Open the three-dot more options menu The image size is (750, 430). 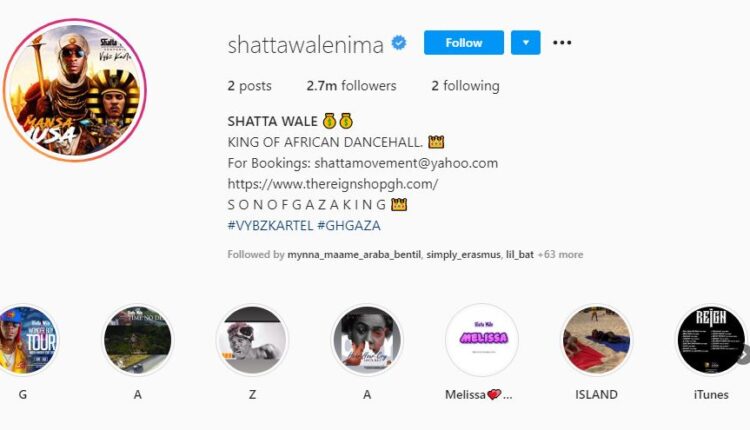(562, 43)
